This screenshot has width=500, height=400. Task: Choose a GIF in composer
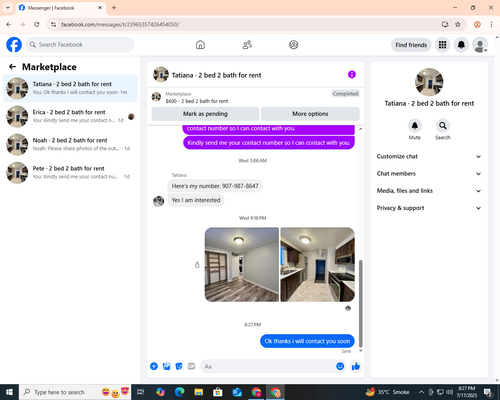click(x=191, y=366)
